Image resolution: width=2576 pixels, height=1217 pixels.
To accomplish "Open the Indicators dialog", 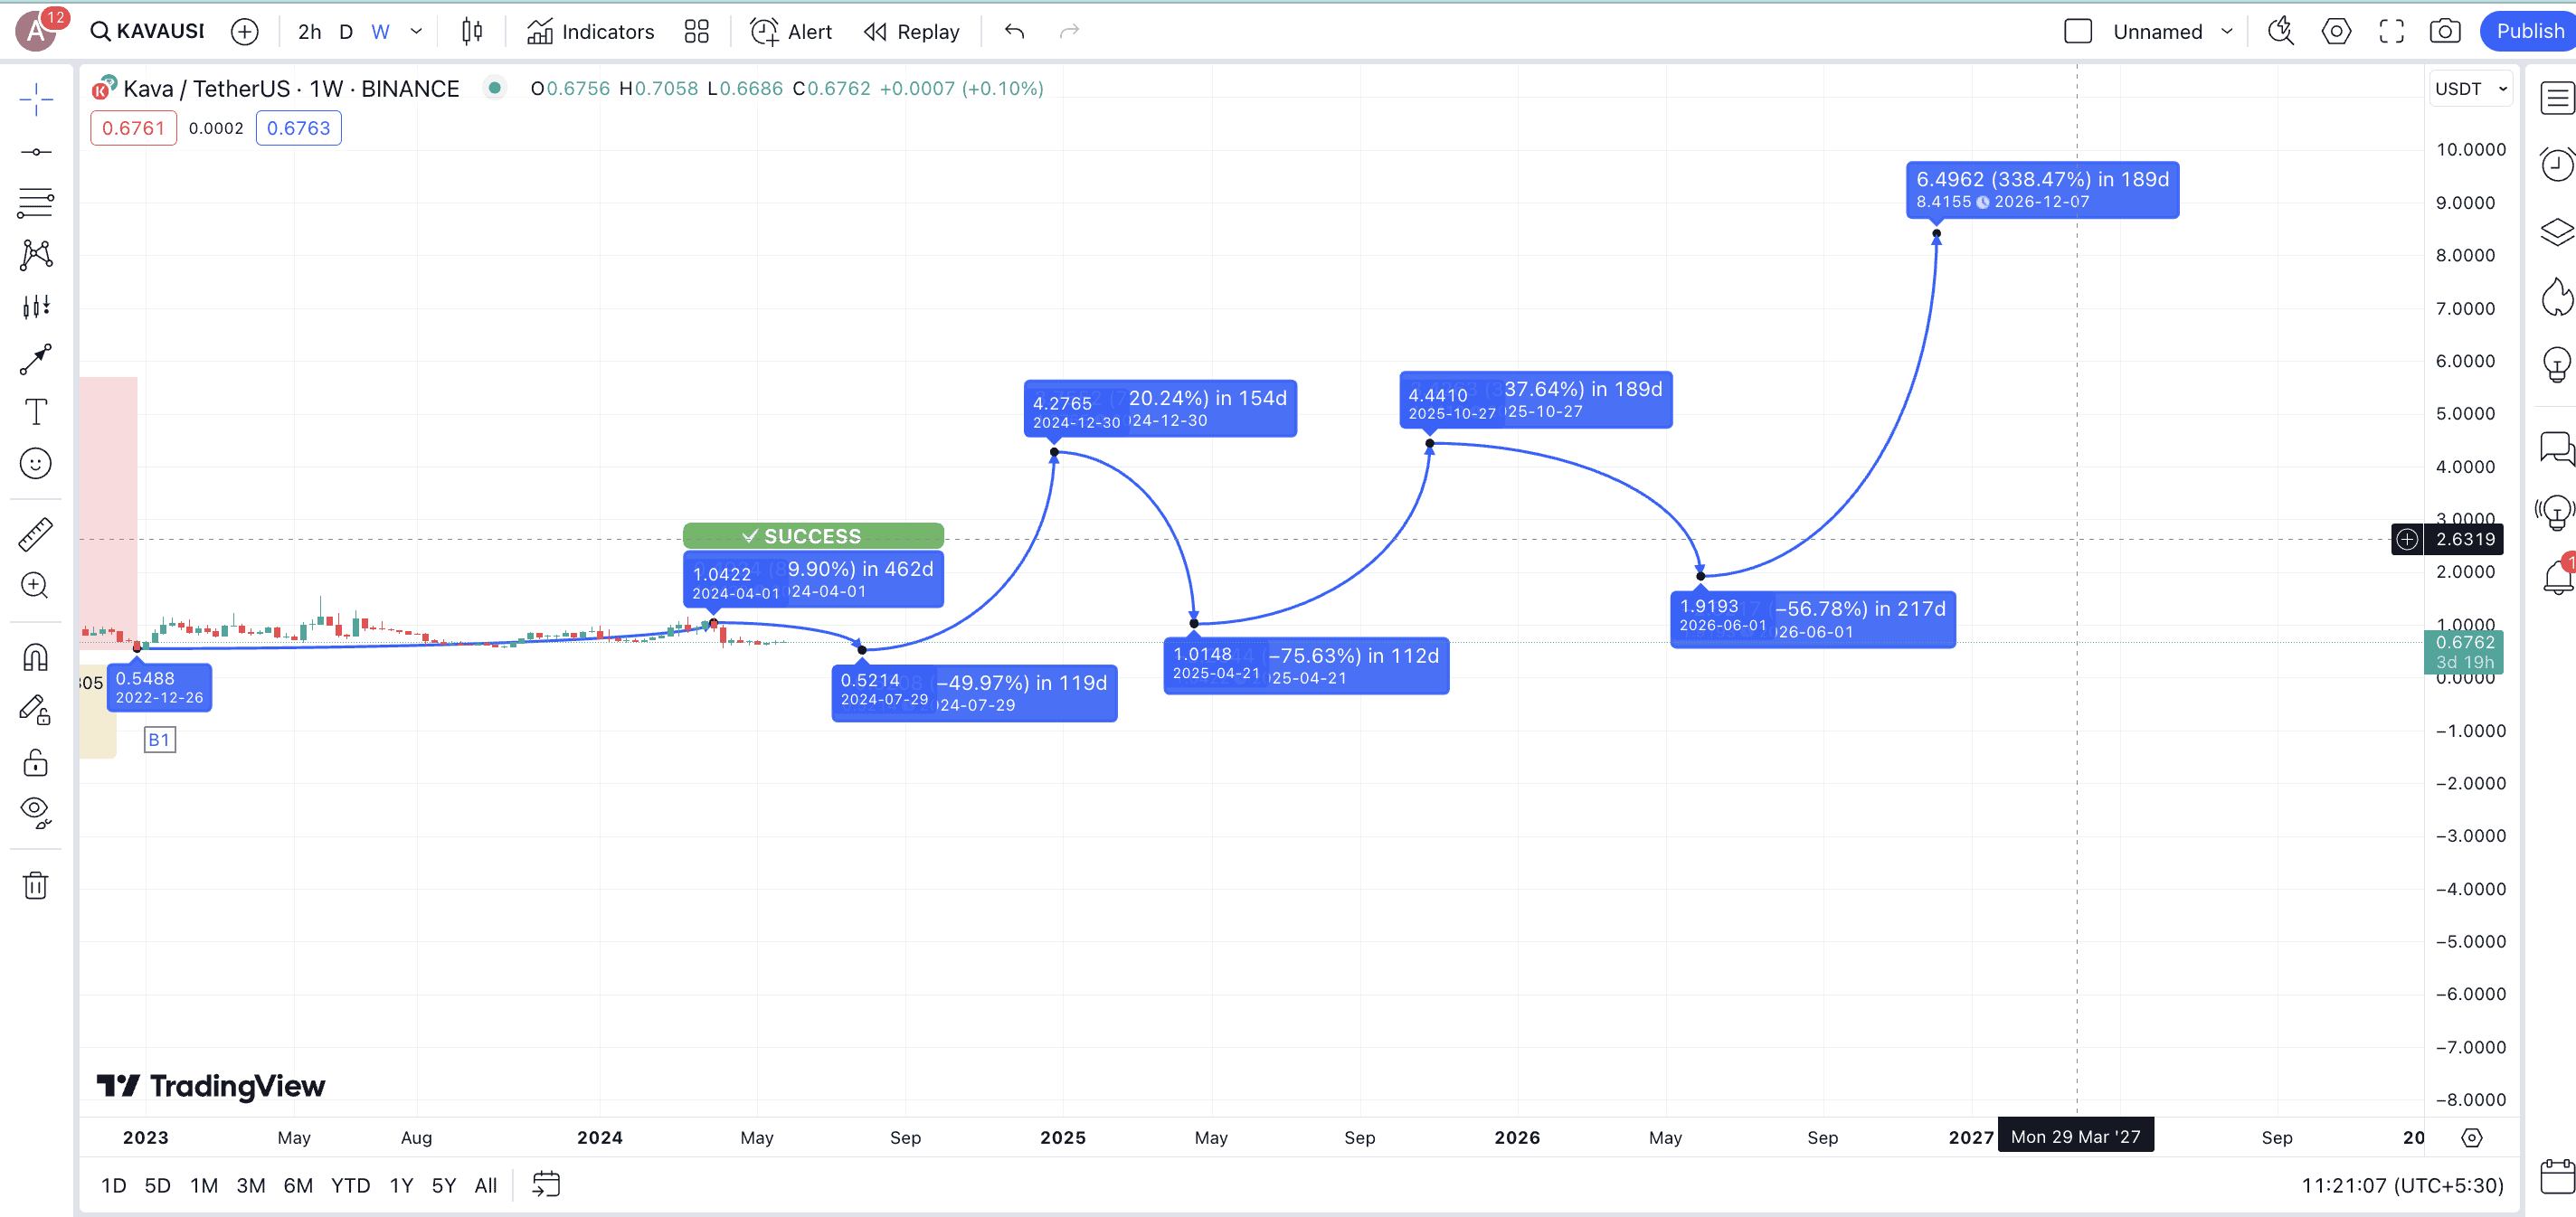I will (591, 31).
